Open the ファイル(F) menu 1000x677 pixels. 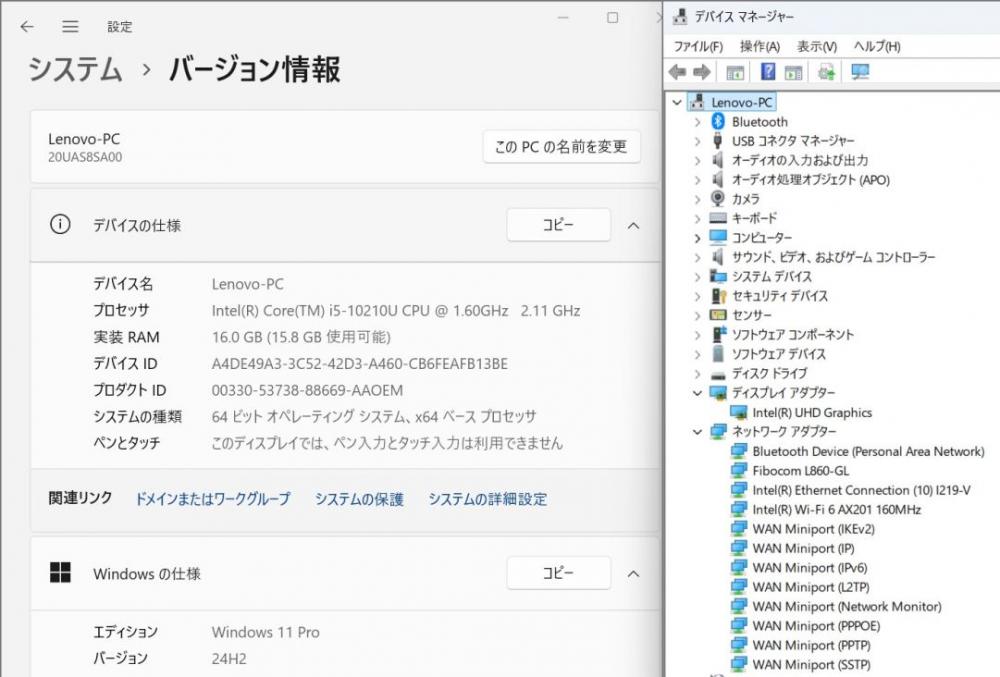698,46
